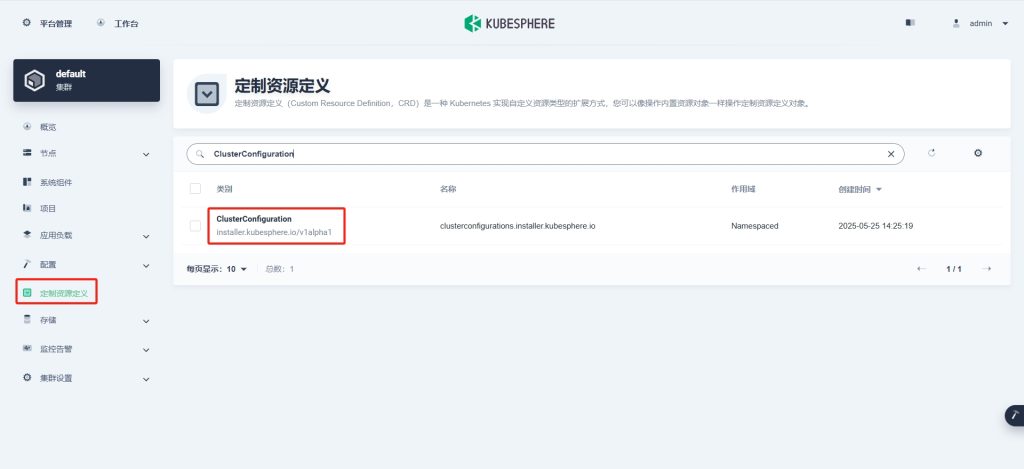
Task: Go to next page arrow
Action: tap(987, 269)
